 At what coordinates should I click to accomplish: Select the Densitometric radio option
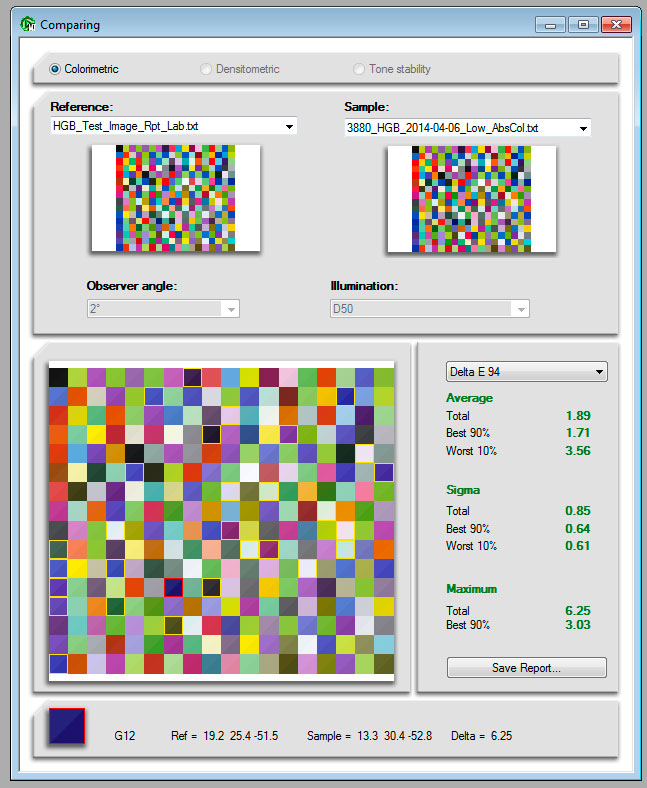click(x=207, y=69)
